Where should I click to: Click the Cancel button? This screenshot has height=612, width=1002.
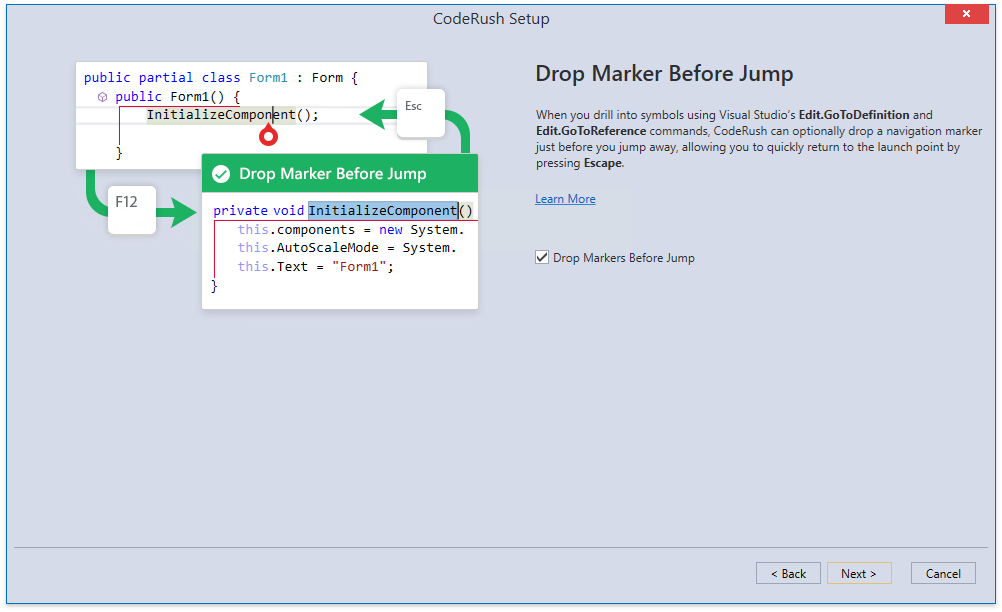tap(943, 573)
